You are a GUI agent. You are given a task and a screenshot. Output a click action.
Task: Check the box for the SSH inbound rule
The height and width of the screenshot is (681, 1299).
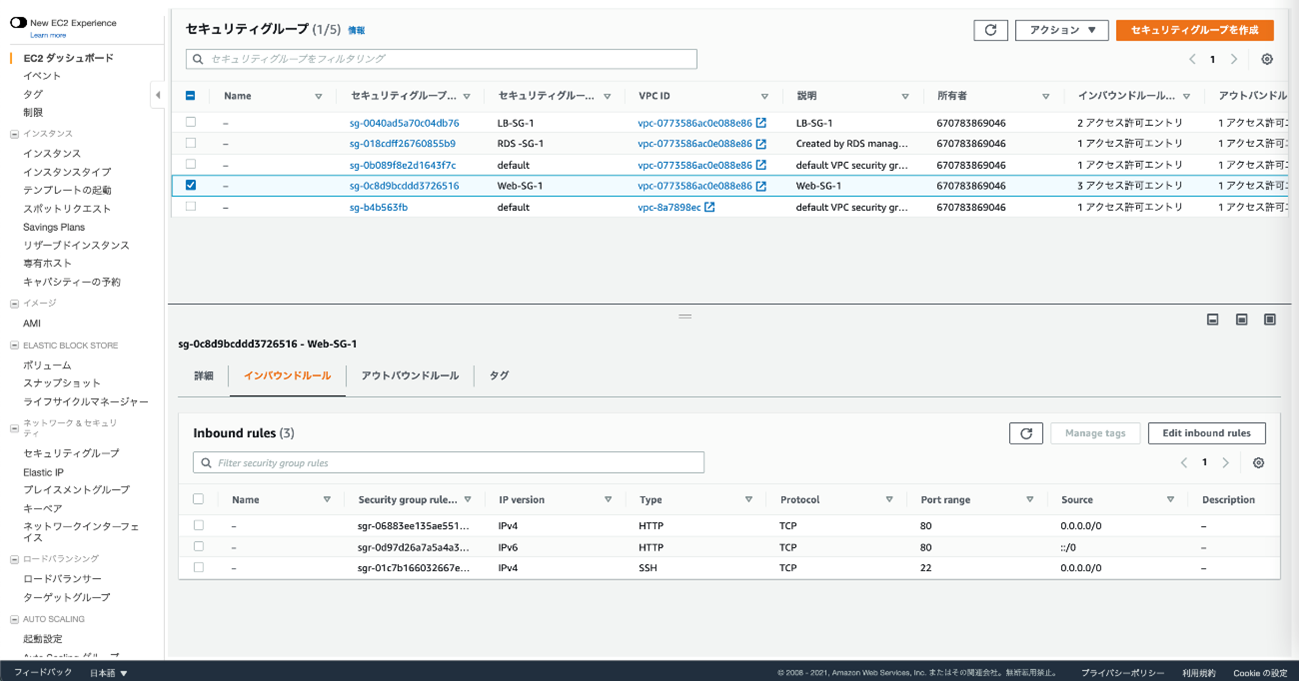tap(198, 567)
